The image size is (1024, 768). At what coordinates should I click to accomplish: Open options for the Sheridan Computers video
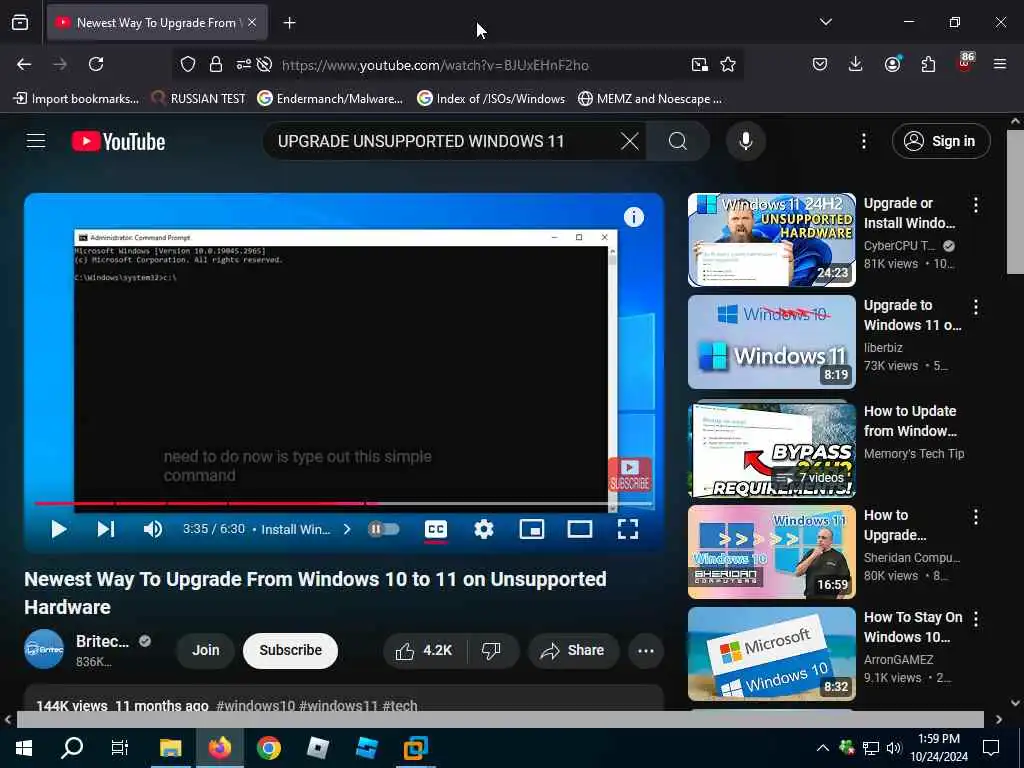pyautogui.click(x=976, y=517)
